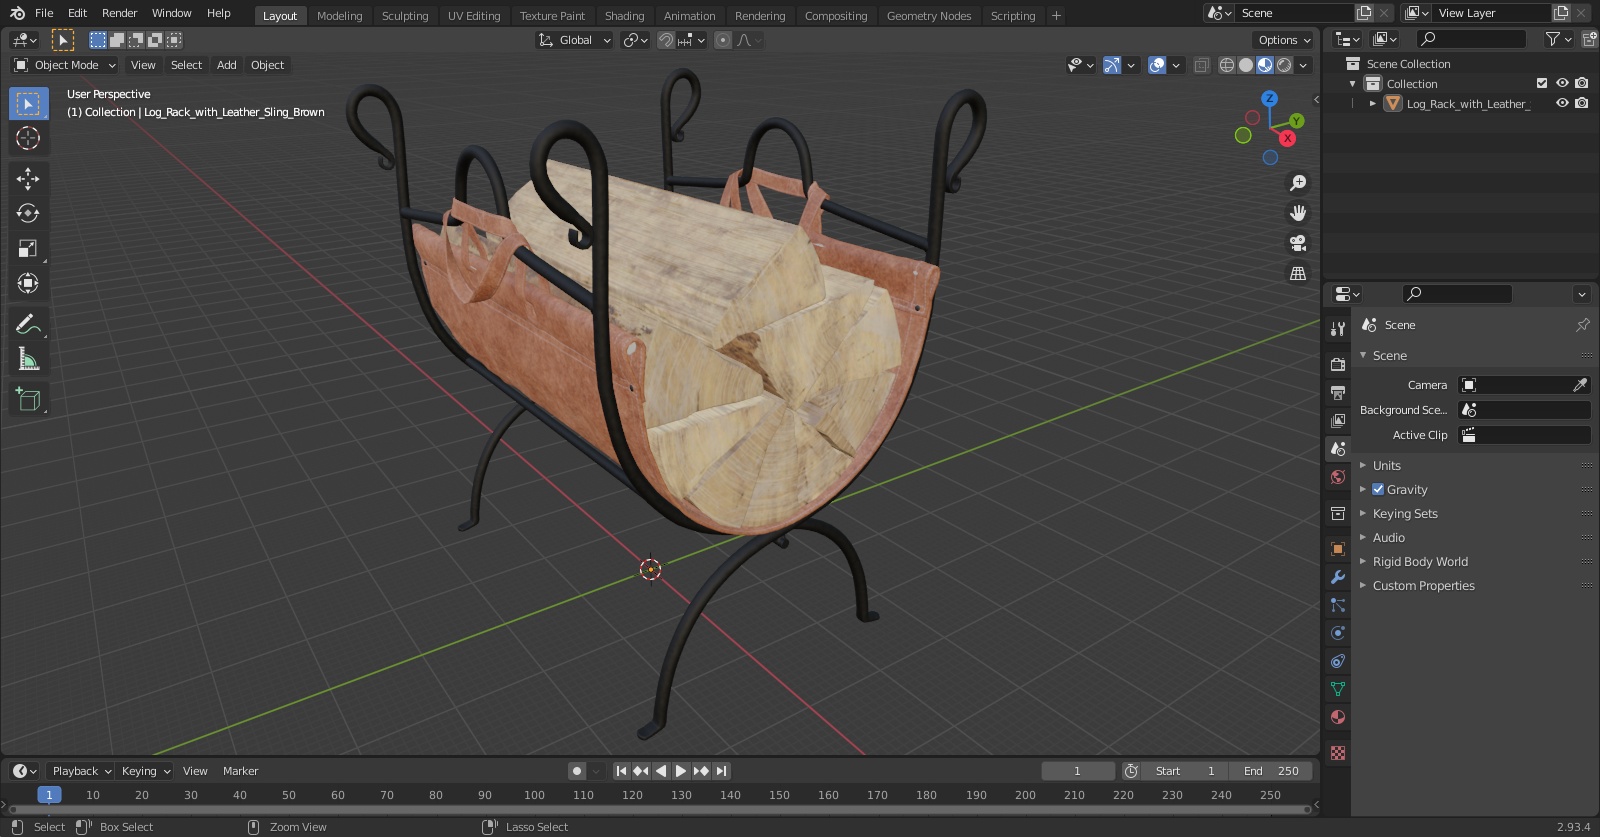Image resolution: width=1600 pixels, height=837 pixels.
Task: Select the Annotate tool
Action: click(28, 324)
